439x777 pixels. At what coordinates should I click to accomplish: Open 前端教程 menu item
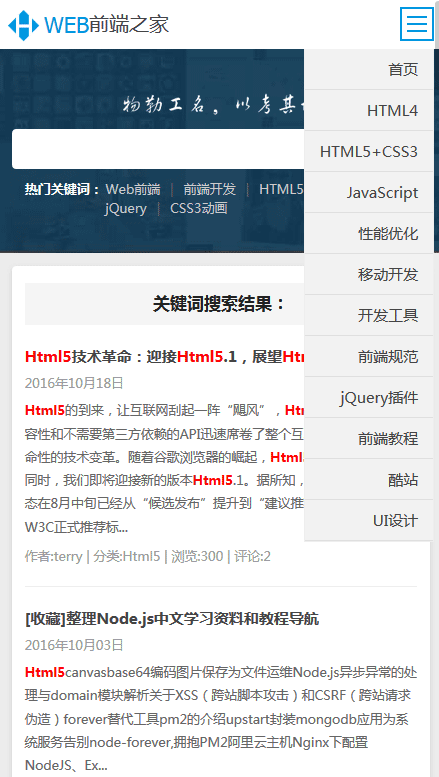click(369, 439)
